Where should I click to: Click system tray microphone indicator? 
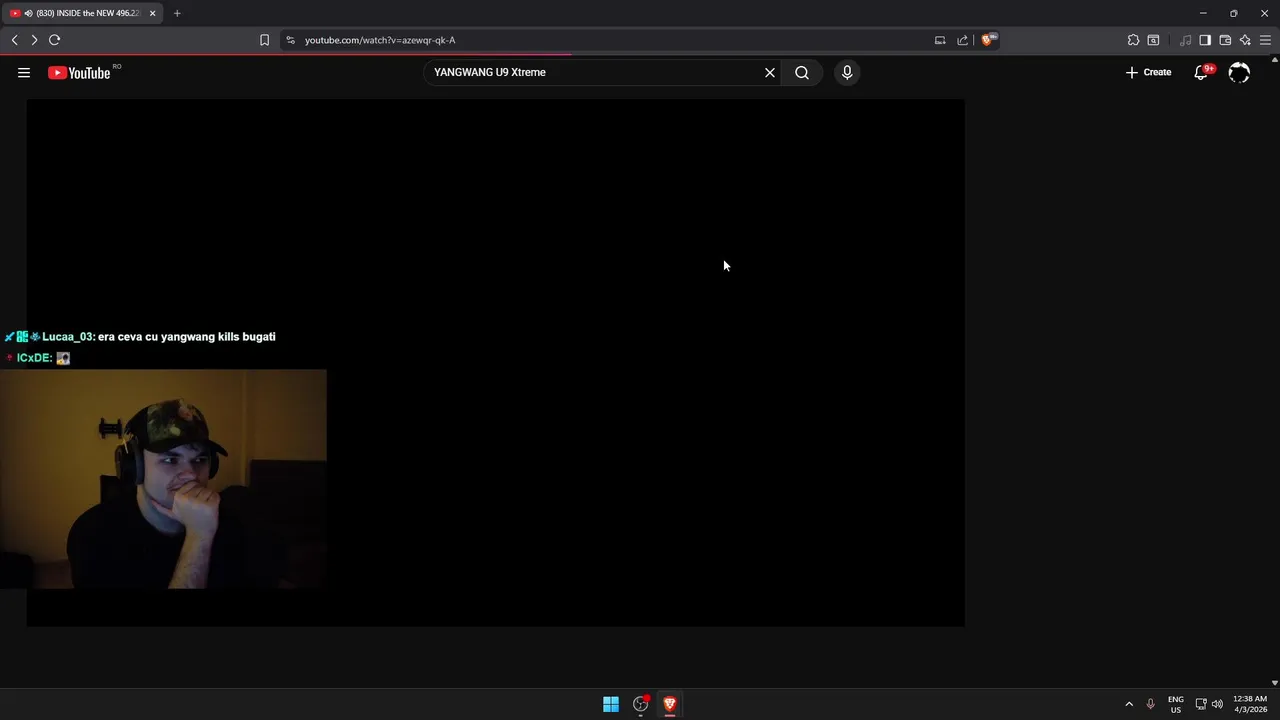pos(1150,704)
